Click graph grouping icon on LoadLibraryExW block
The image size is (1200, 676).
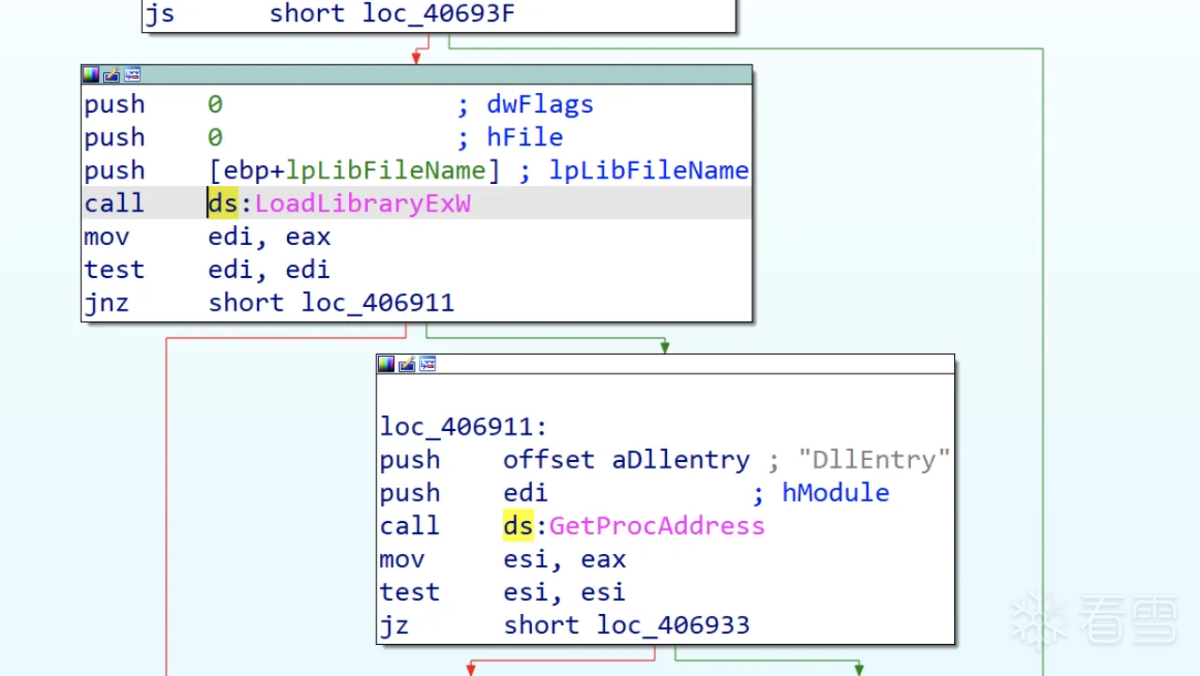(x=132, y=75)
